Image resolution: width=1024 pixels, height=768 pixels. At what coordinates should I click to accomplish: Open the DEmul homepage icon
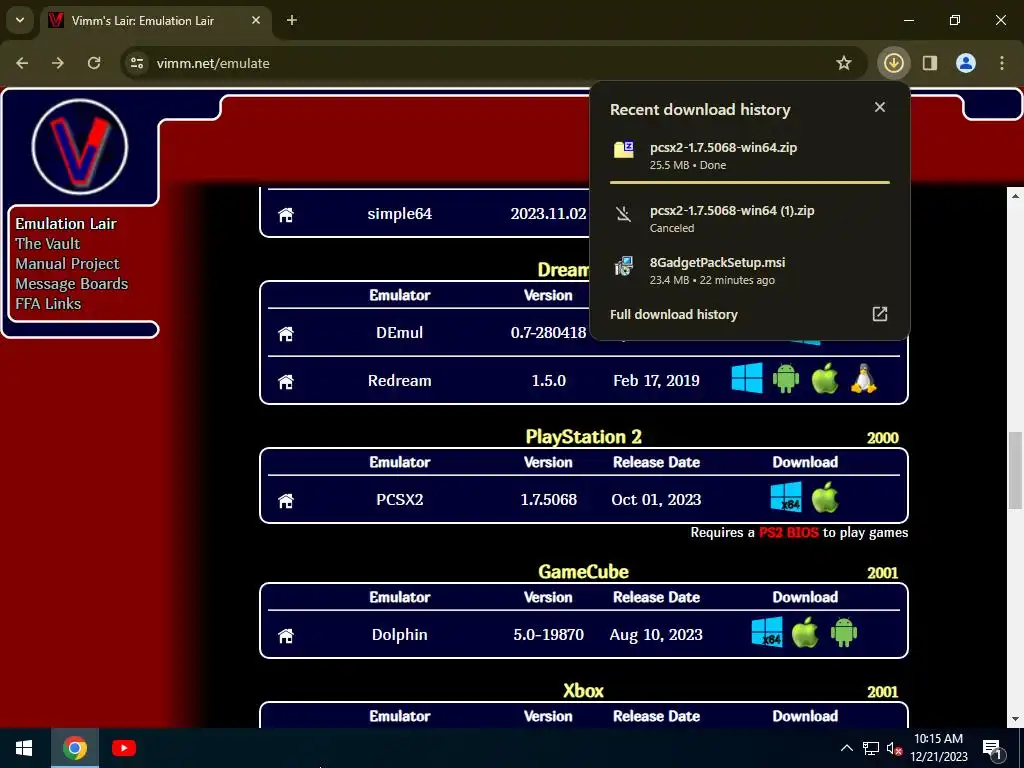click(285, 334)
